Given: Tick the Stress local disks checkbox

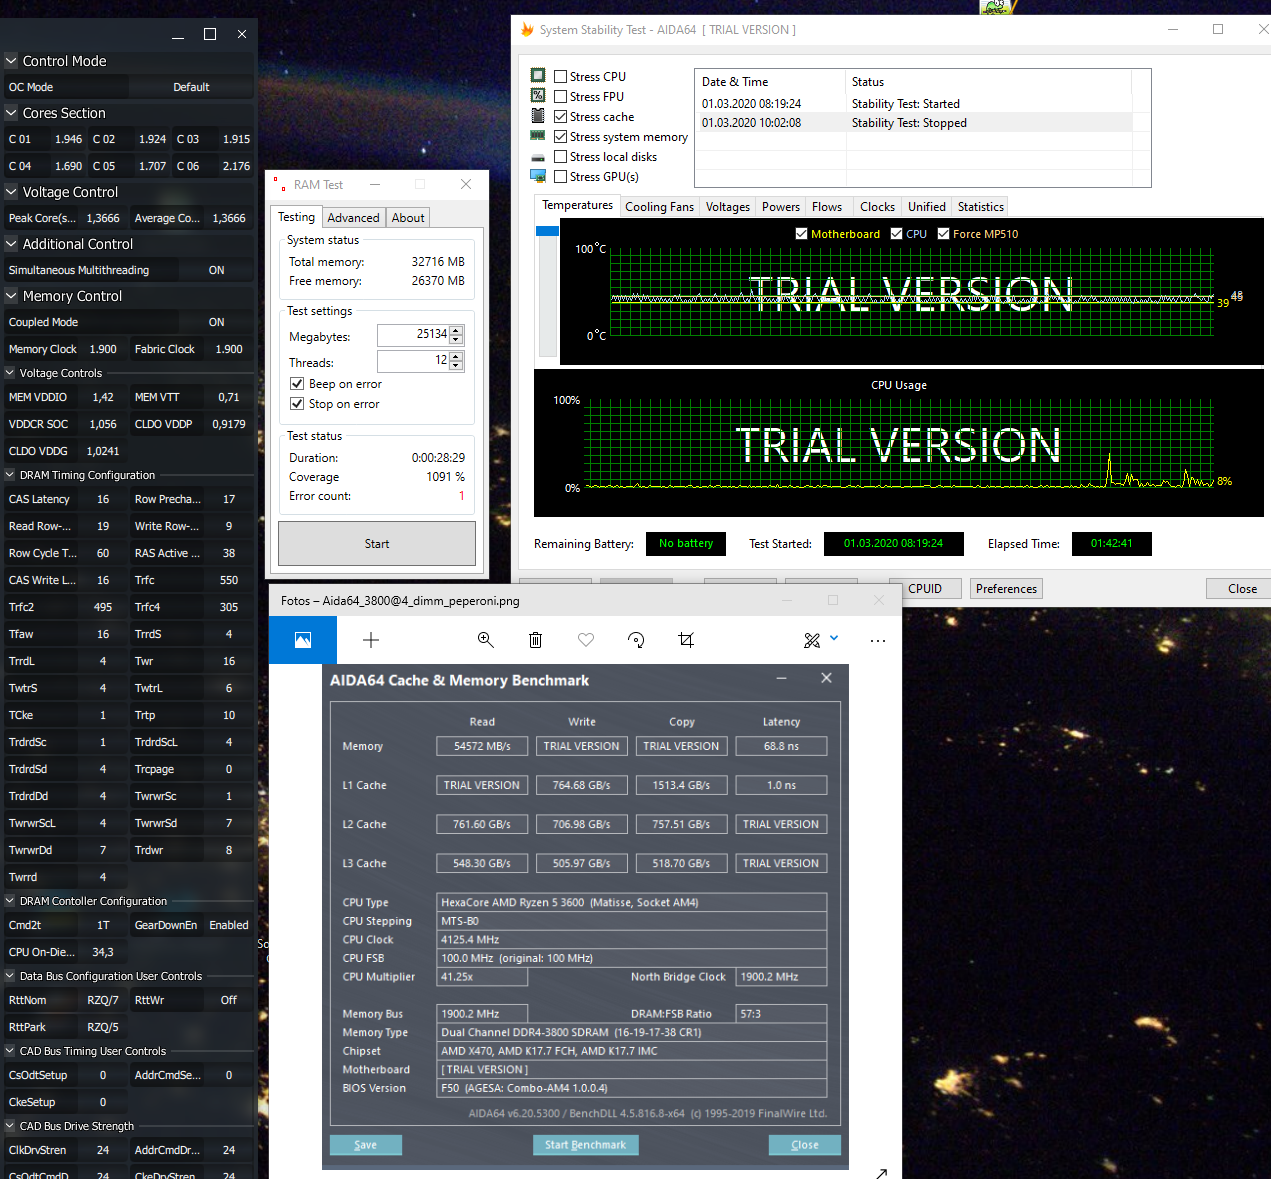Looking at the screenshot, I should point(561,157).
